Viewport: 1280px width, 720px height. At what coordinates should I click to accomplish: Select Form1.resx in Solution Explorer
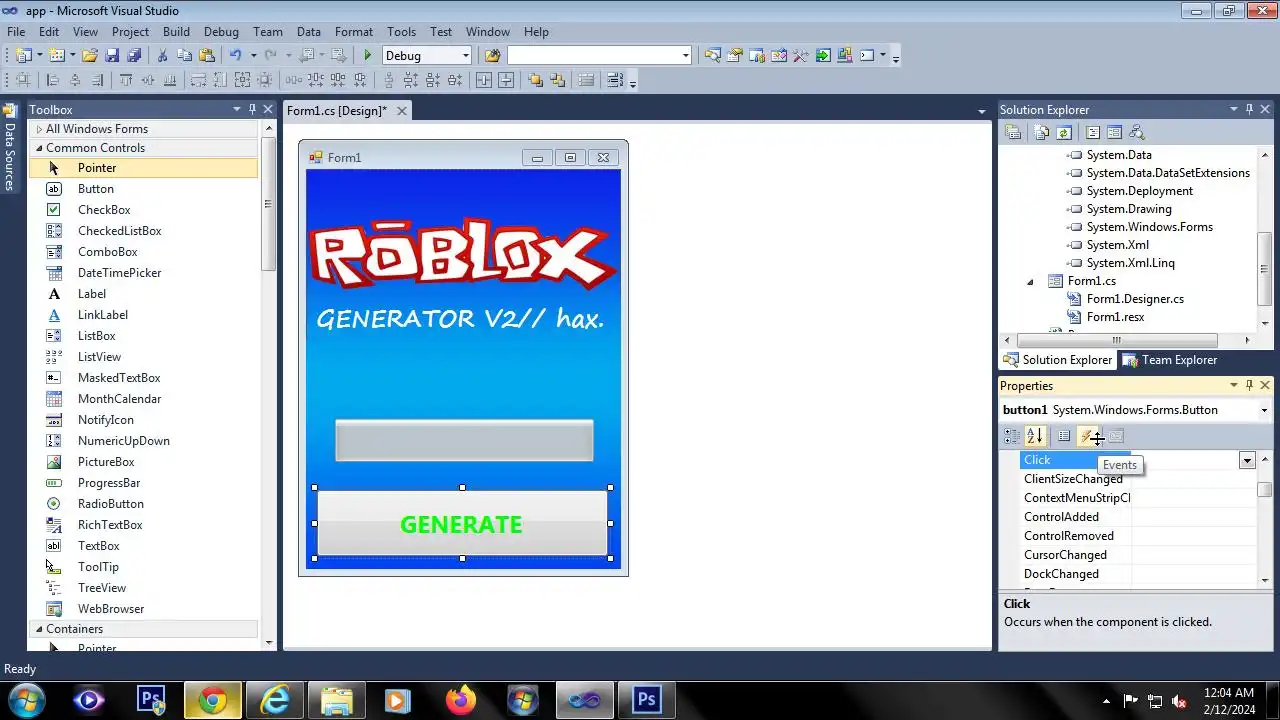click(x=1115, y=317)
